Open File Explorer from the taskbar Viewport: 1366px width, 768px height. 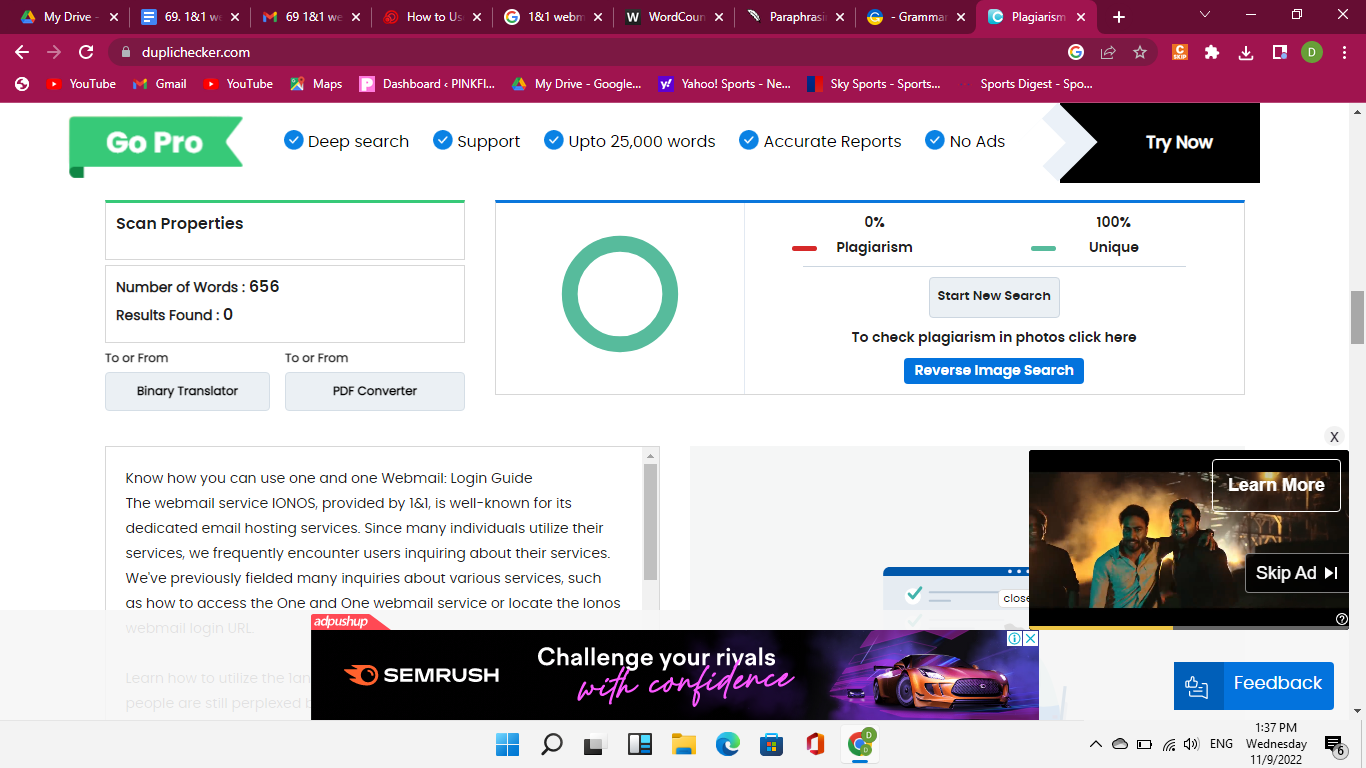683,744
